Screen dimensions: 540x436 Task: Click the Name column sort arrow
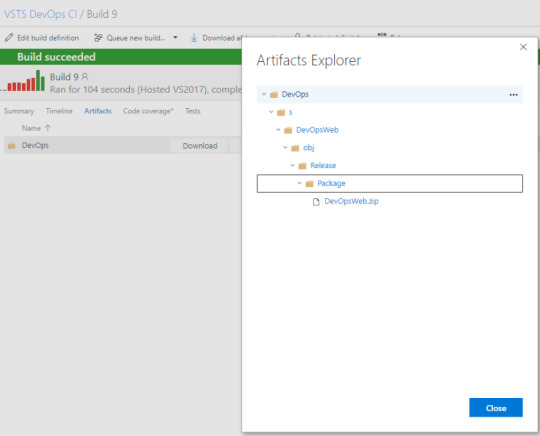(48, 128)
